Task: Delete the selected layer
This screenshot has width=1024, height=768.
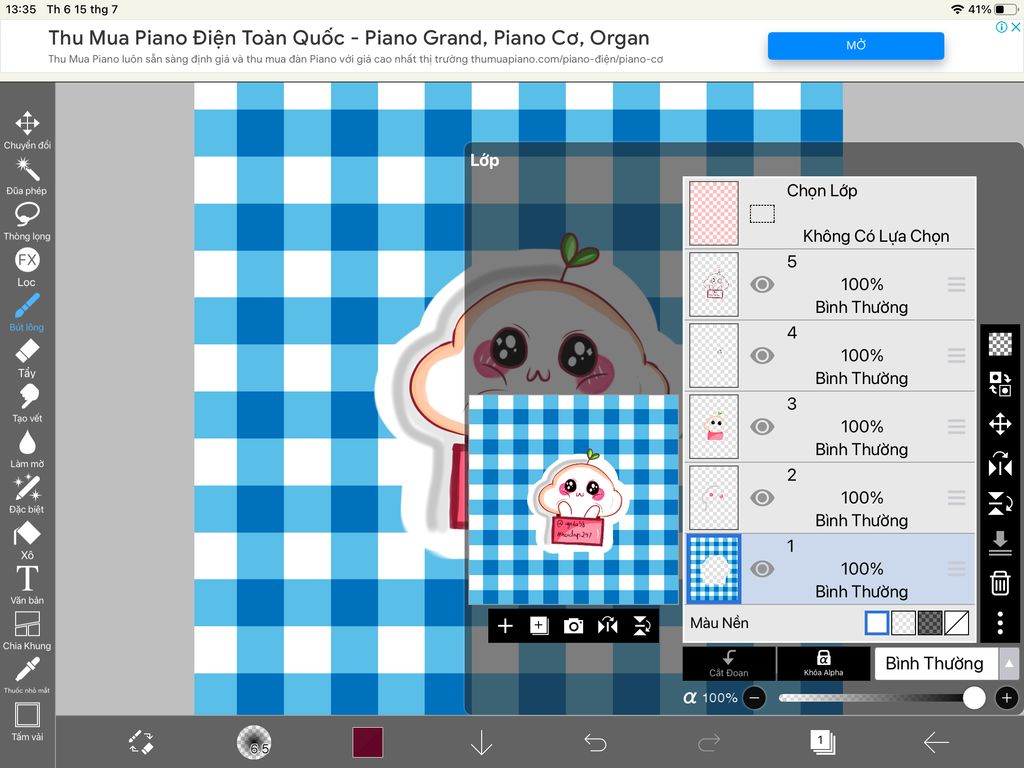Action: tap(1000, 583)
